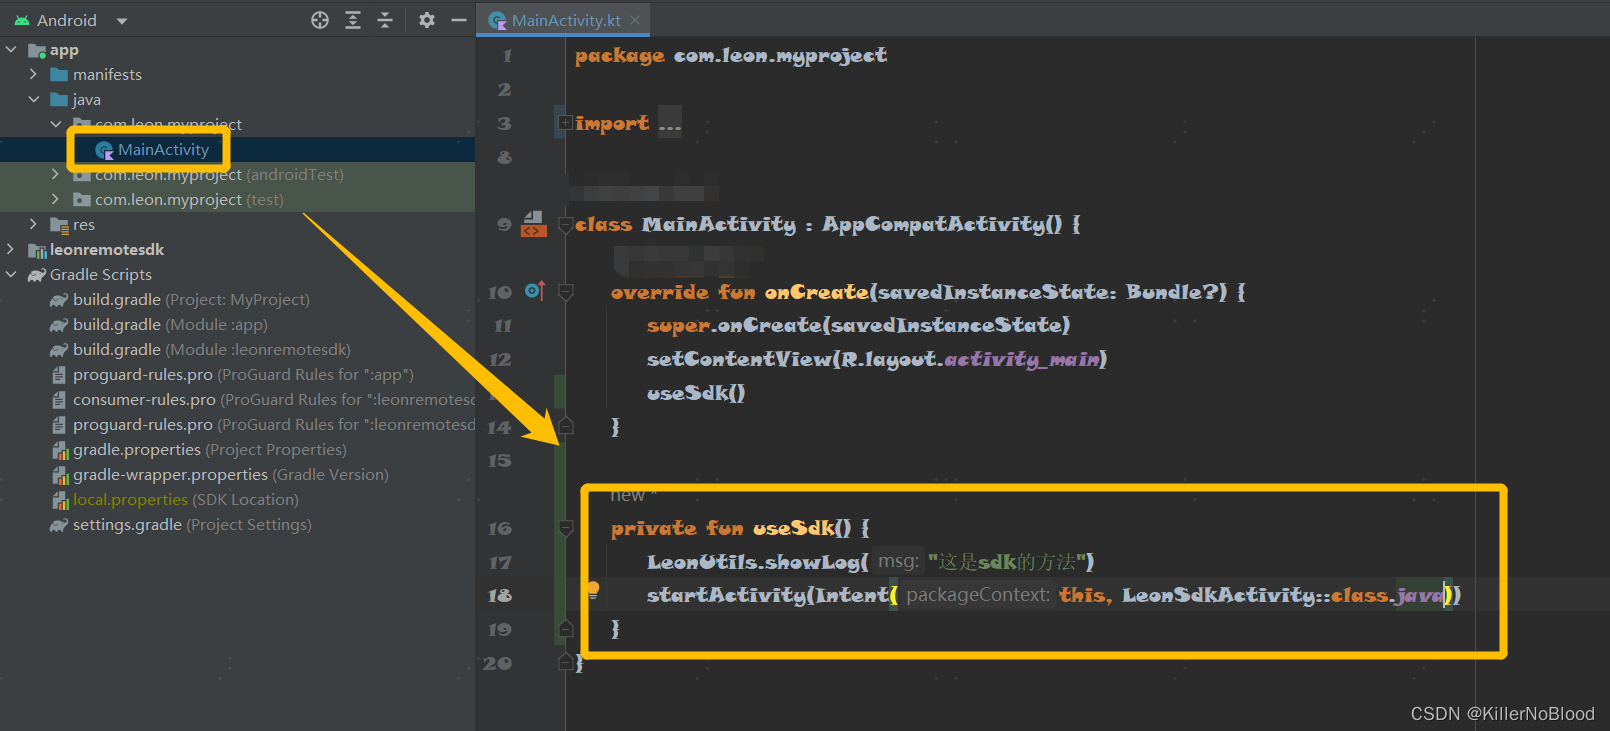Click activity_main layout reference
The height and width of the screenshot is (731, 1610).
point(1022,359)
